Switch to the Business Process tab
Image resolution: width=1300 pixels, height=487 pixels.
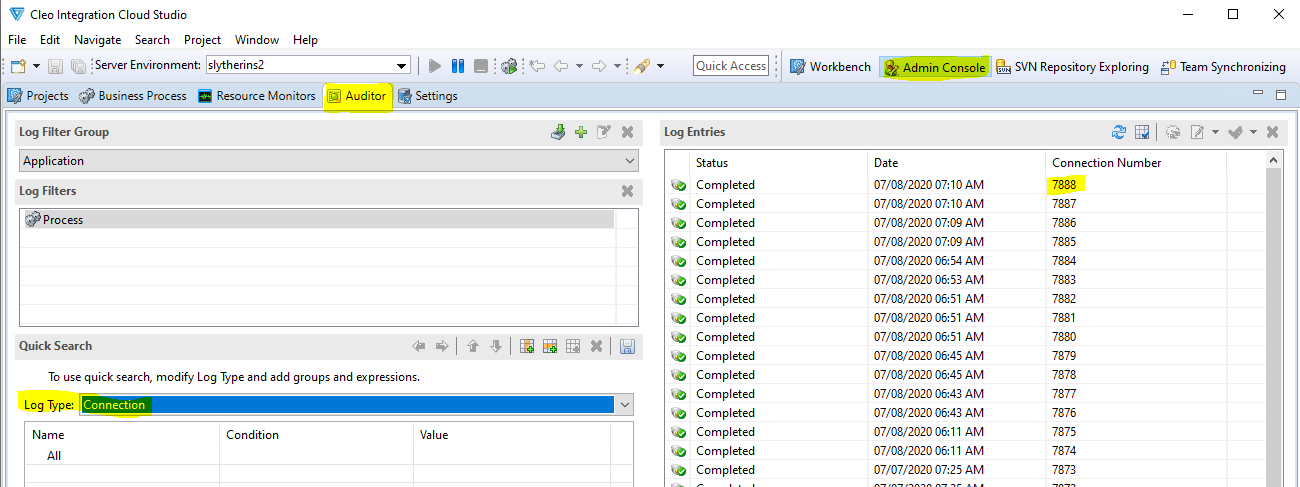click(133, 96)
